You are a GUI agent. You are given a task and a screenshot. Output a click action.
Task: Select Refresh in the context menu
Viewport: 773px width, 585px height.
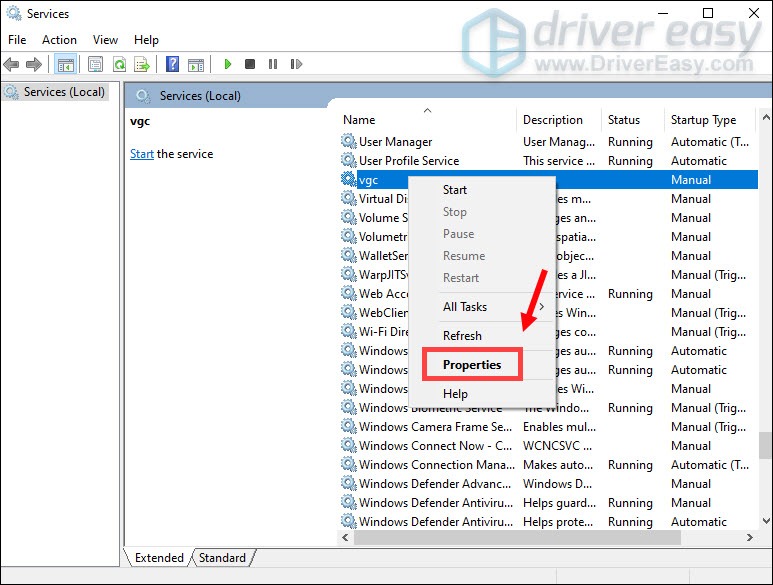click(x=462, y=336)
